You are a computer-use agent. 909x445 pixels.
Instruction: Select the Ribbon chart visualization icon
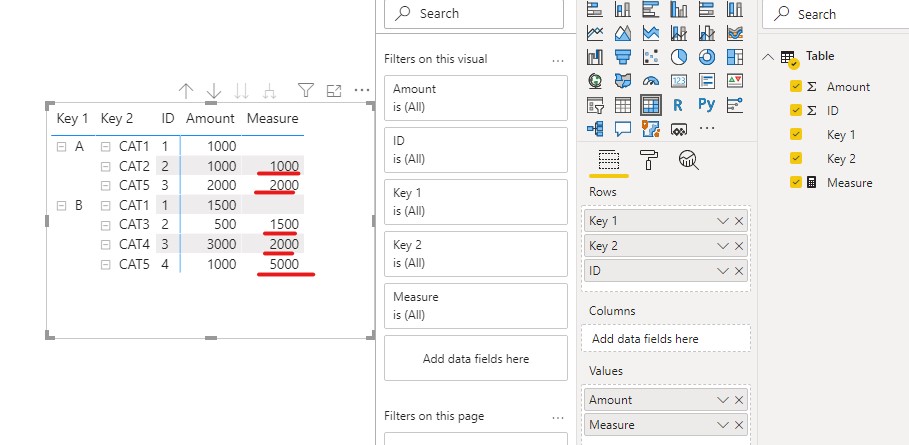click(735, 33)
